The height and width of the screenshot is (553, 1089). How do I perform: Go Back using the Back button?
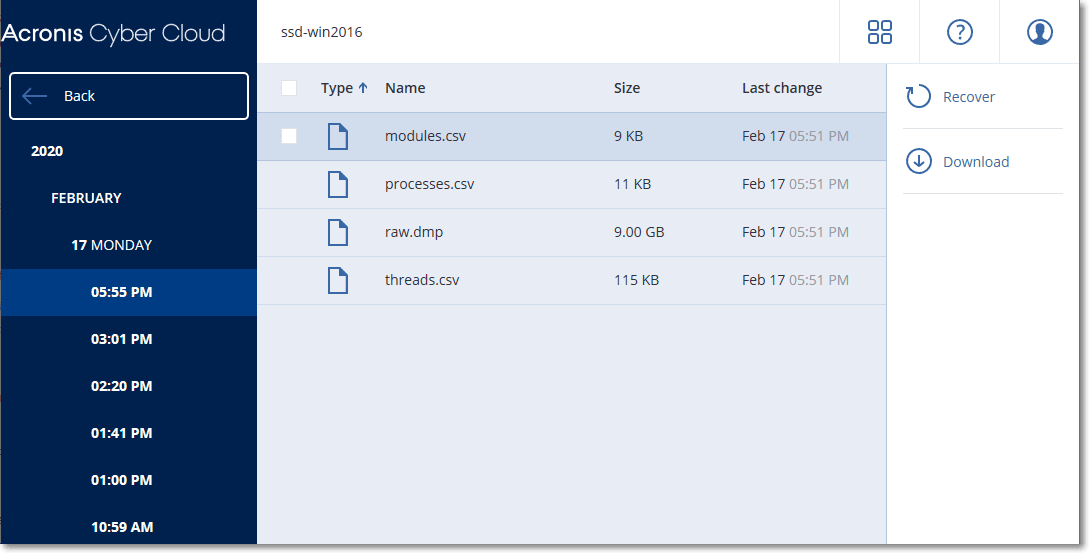pyautogui.click(x=128, y=96)
